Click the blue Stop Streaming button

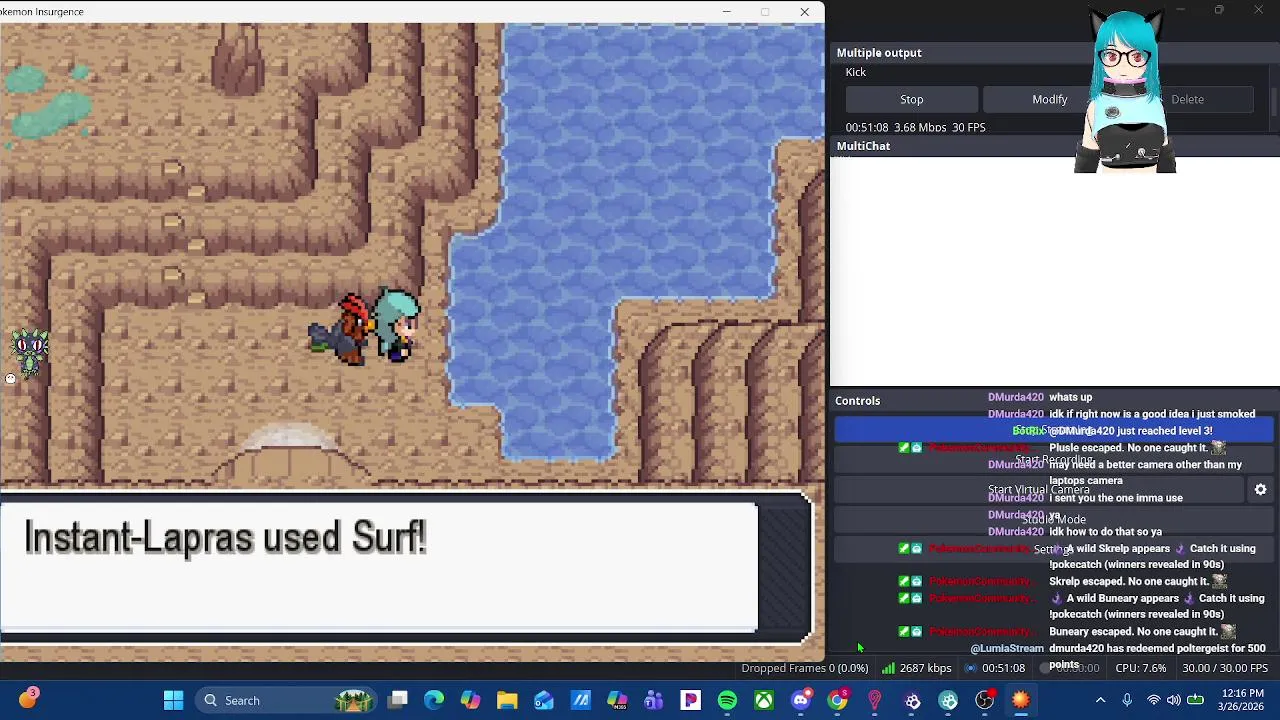point(1053,430)
